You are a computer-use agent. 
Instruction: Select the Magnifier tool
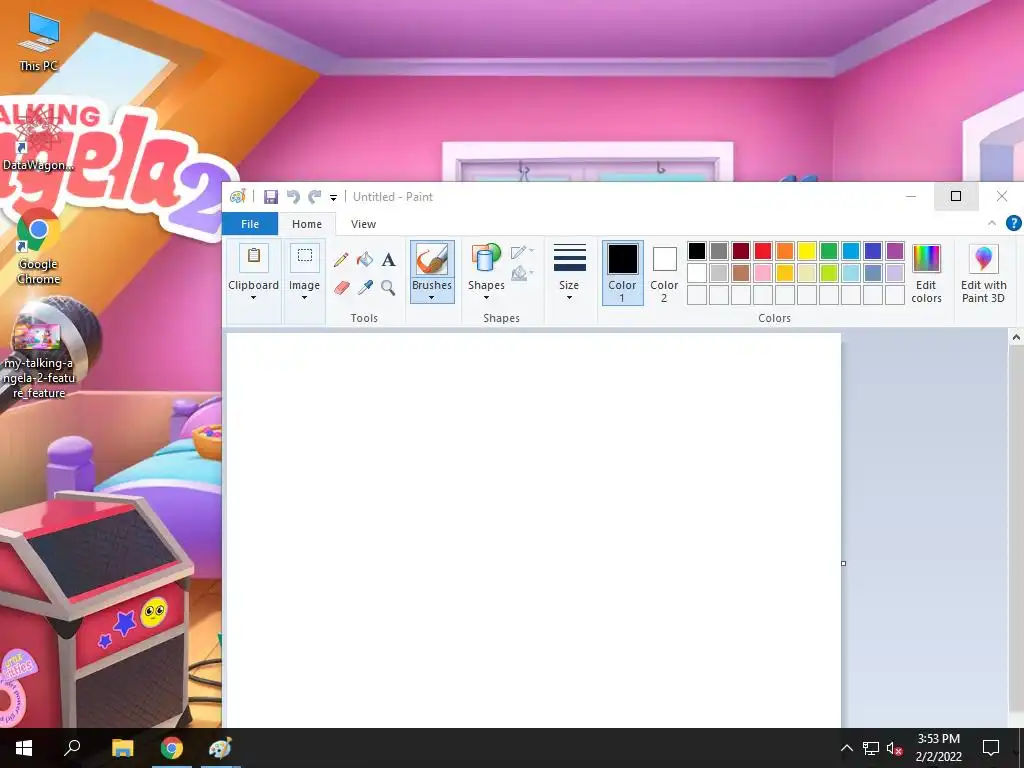(x=389, y=287)
